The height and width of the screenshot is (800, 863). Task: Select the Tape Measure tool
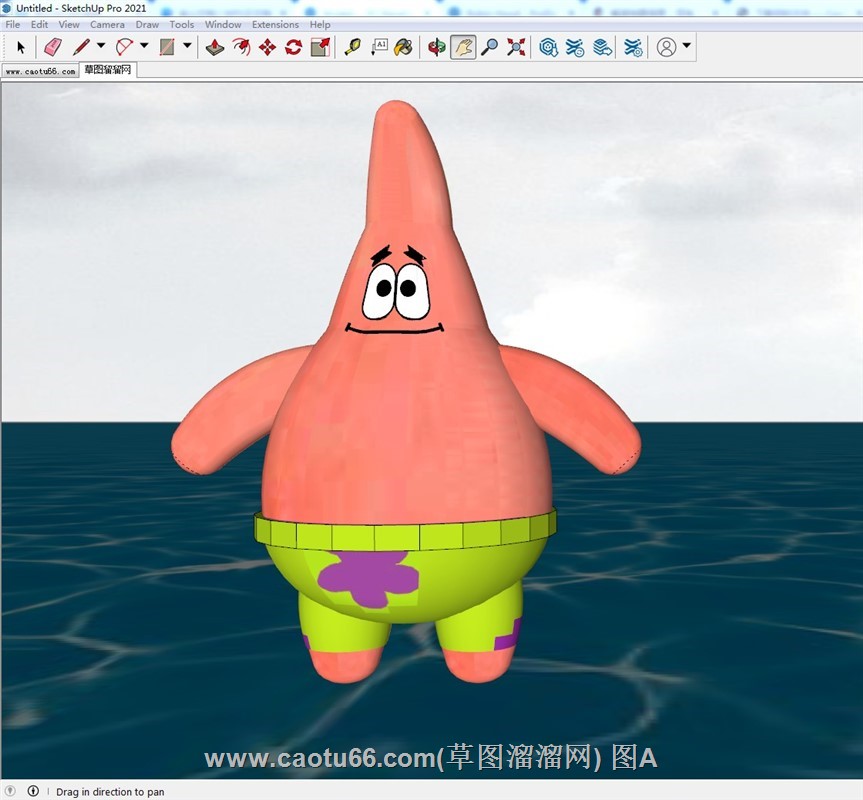(352, 47)
